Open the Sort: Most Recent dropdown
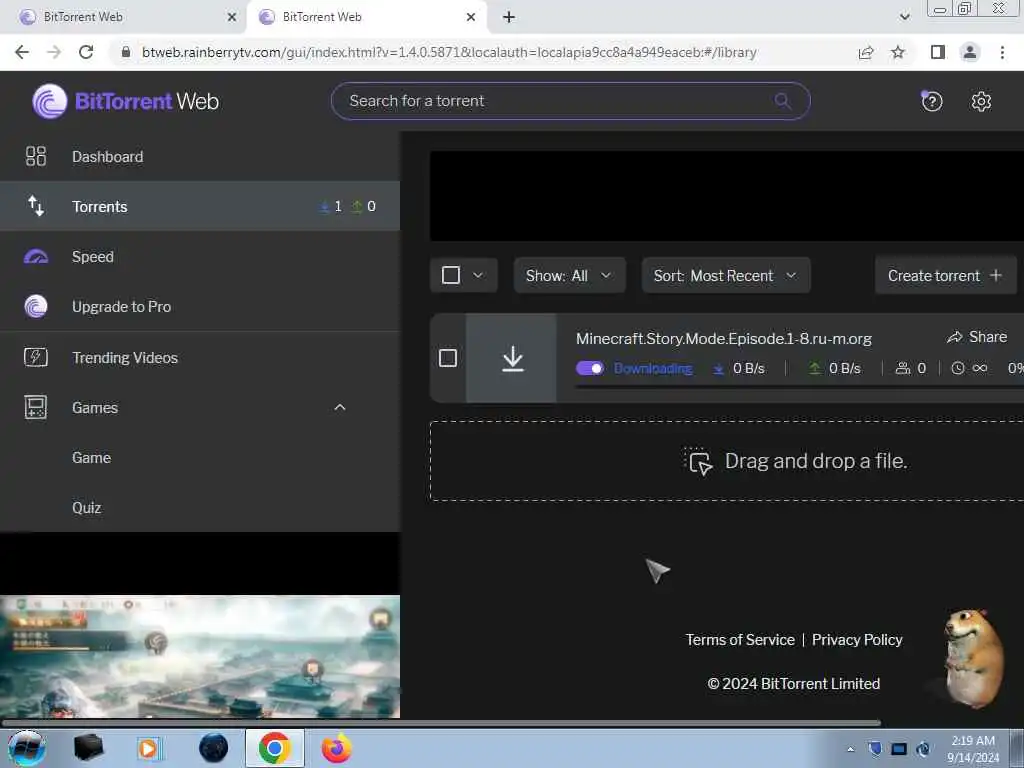This screenshot has height=768, width=1024. pyautogui.click(x=726, y=276)
